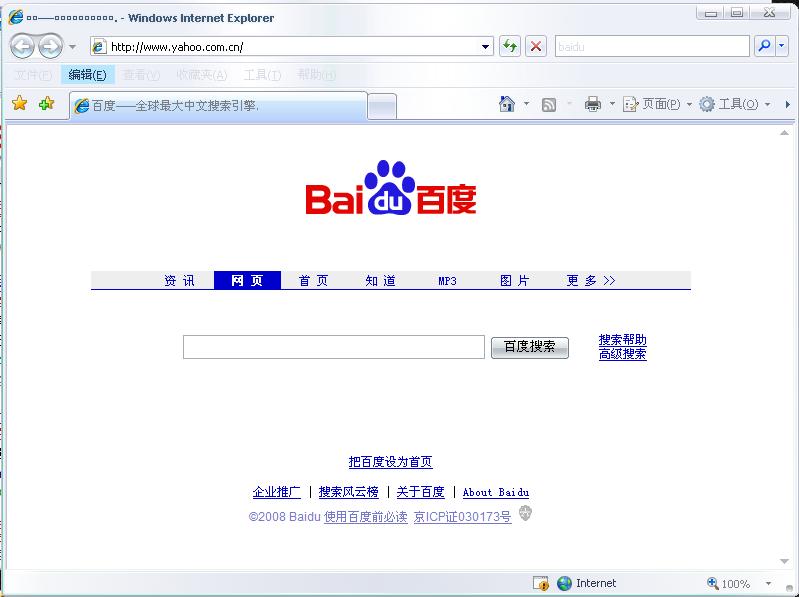799x597 pixels.
Task: Open the 关于百度 link
Action: coord(420,492)
